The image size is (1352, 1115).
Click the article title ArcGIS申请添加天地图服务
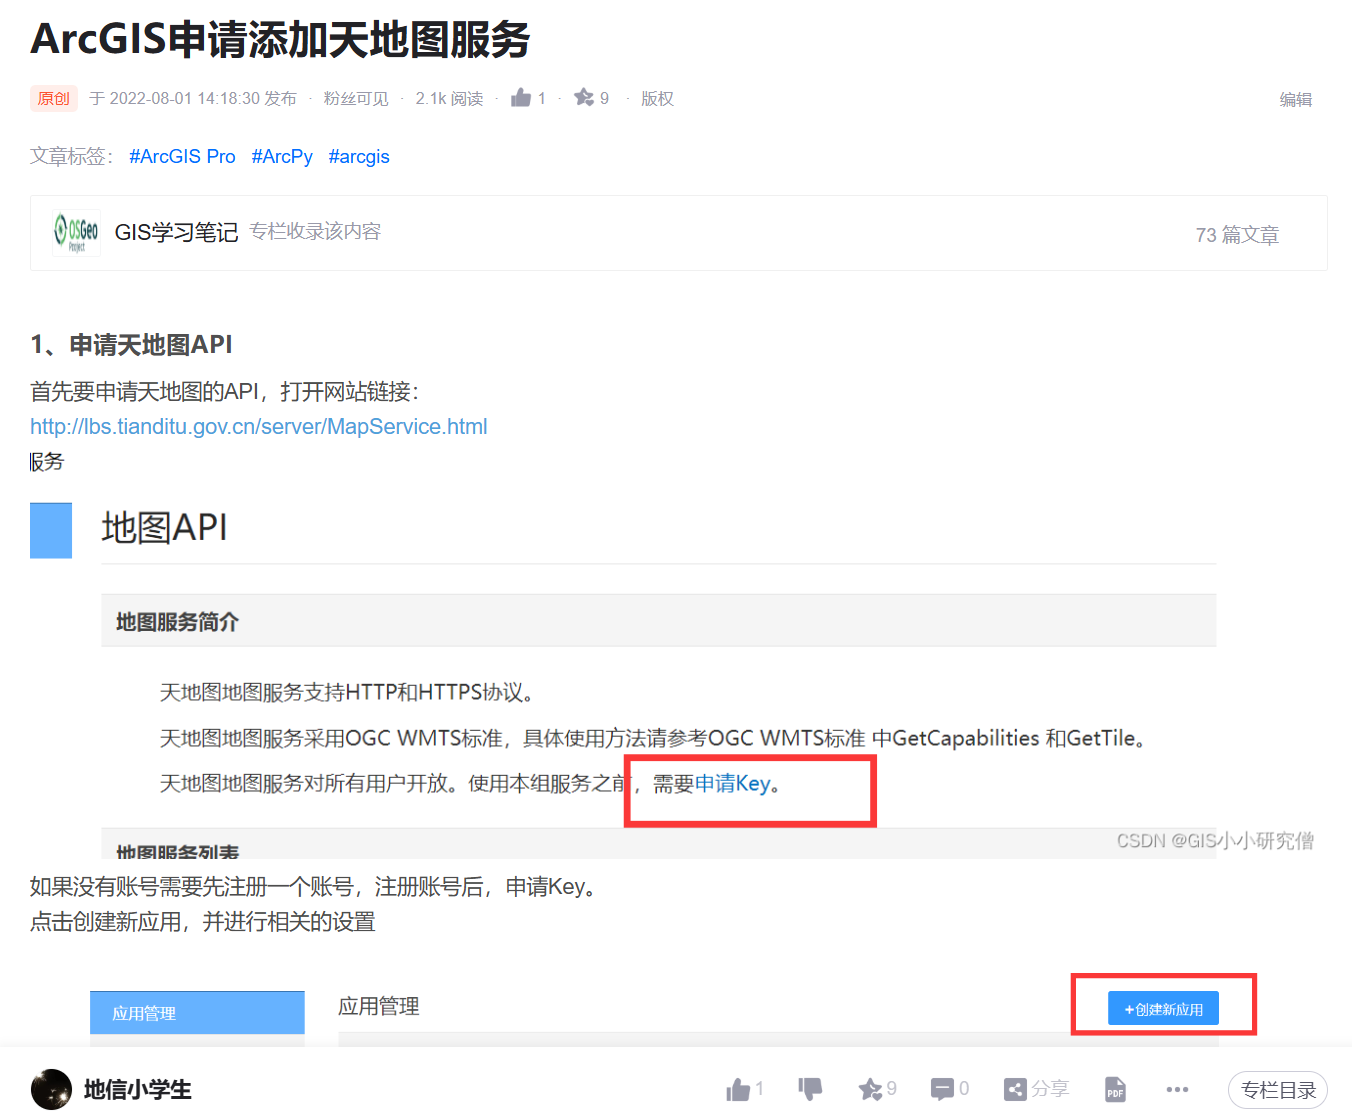280,39
